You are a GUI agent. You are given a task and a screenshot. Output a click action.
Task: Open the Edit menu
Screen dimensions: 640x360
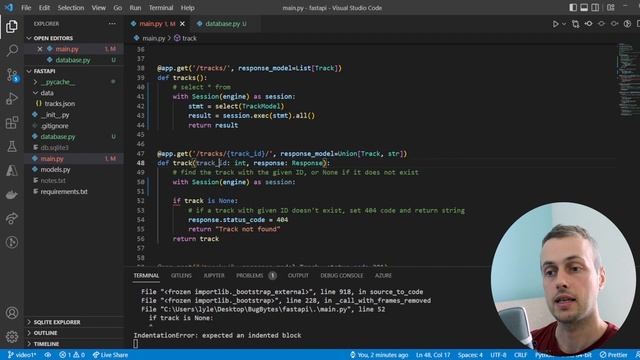[44, 8]
